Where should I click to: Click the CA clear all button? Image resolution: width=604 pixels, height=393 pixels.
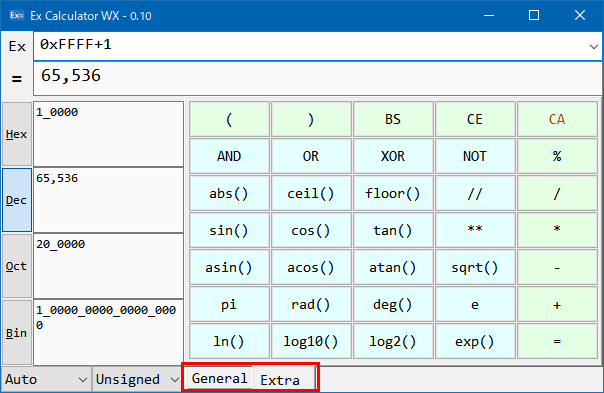click(557, 119)
